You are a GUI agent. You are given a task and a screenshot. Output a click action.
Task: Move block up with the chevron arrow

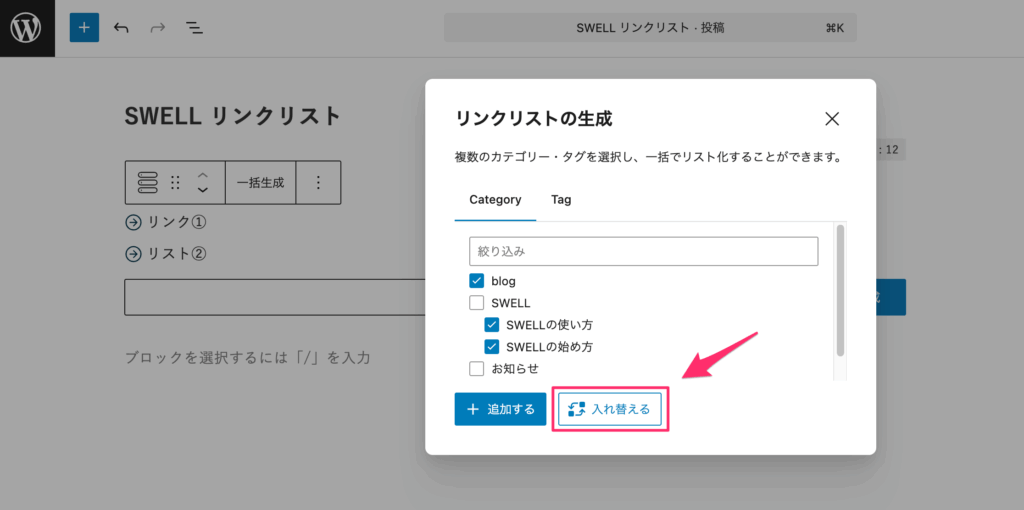point(203,175)
